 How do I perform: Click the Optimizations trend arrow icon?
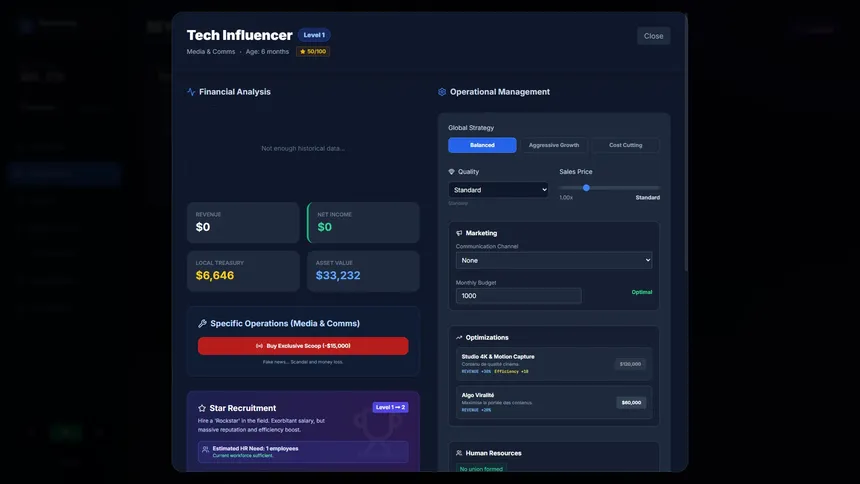pyautogui.click(x=459, y=338)
